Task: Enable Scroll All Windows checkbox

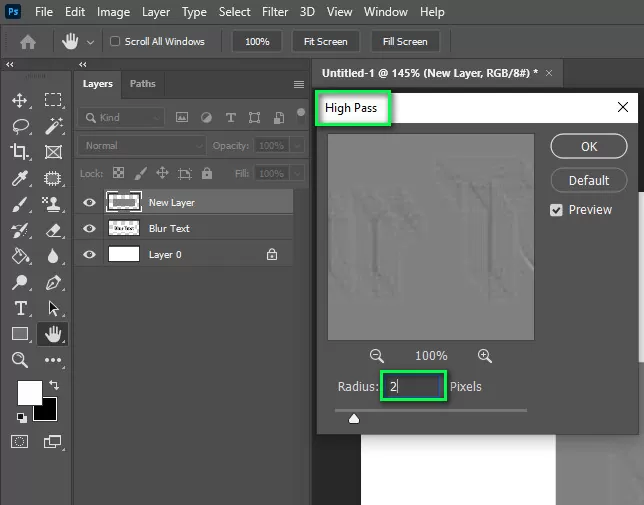Action: [x=115, y=41]
